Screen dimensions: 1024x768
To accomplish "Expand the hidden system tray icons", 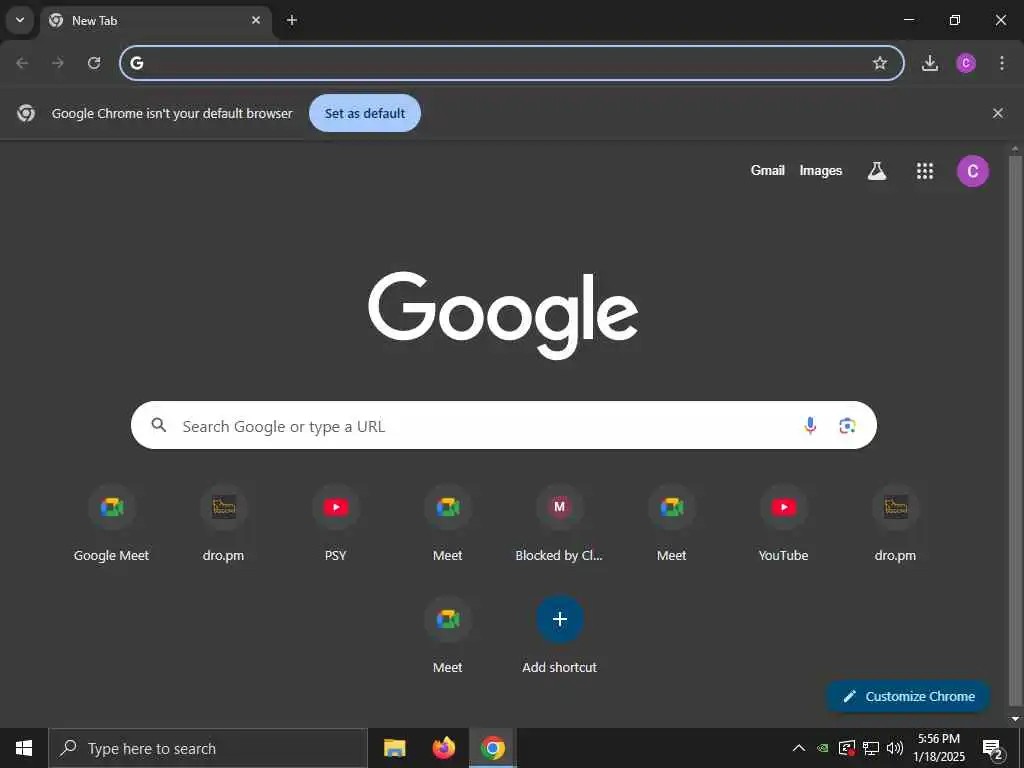I will tap(799, 748).
